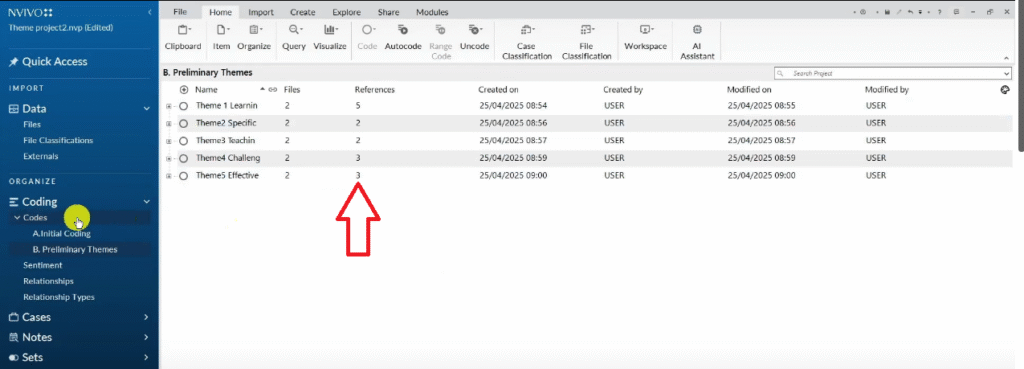Switch to the Modules ribbon tab
Image resolution: width=1024 pixels, height=369 pixels.
click(432, 12)
